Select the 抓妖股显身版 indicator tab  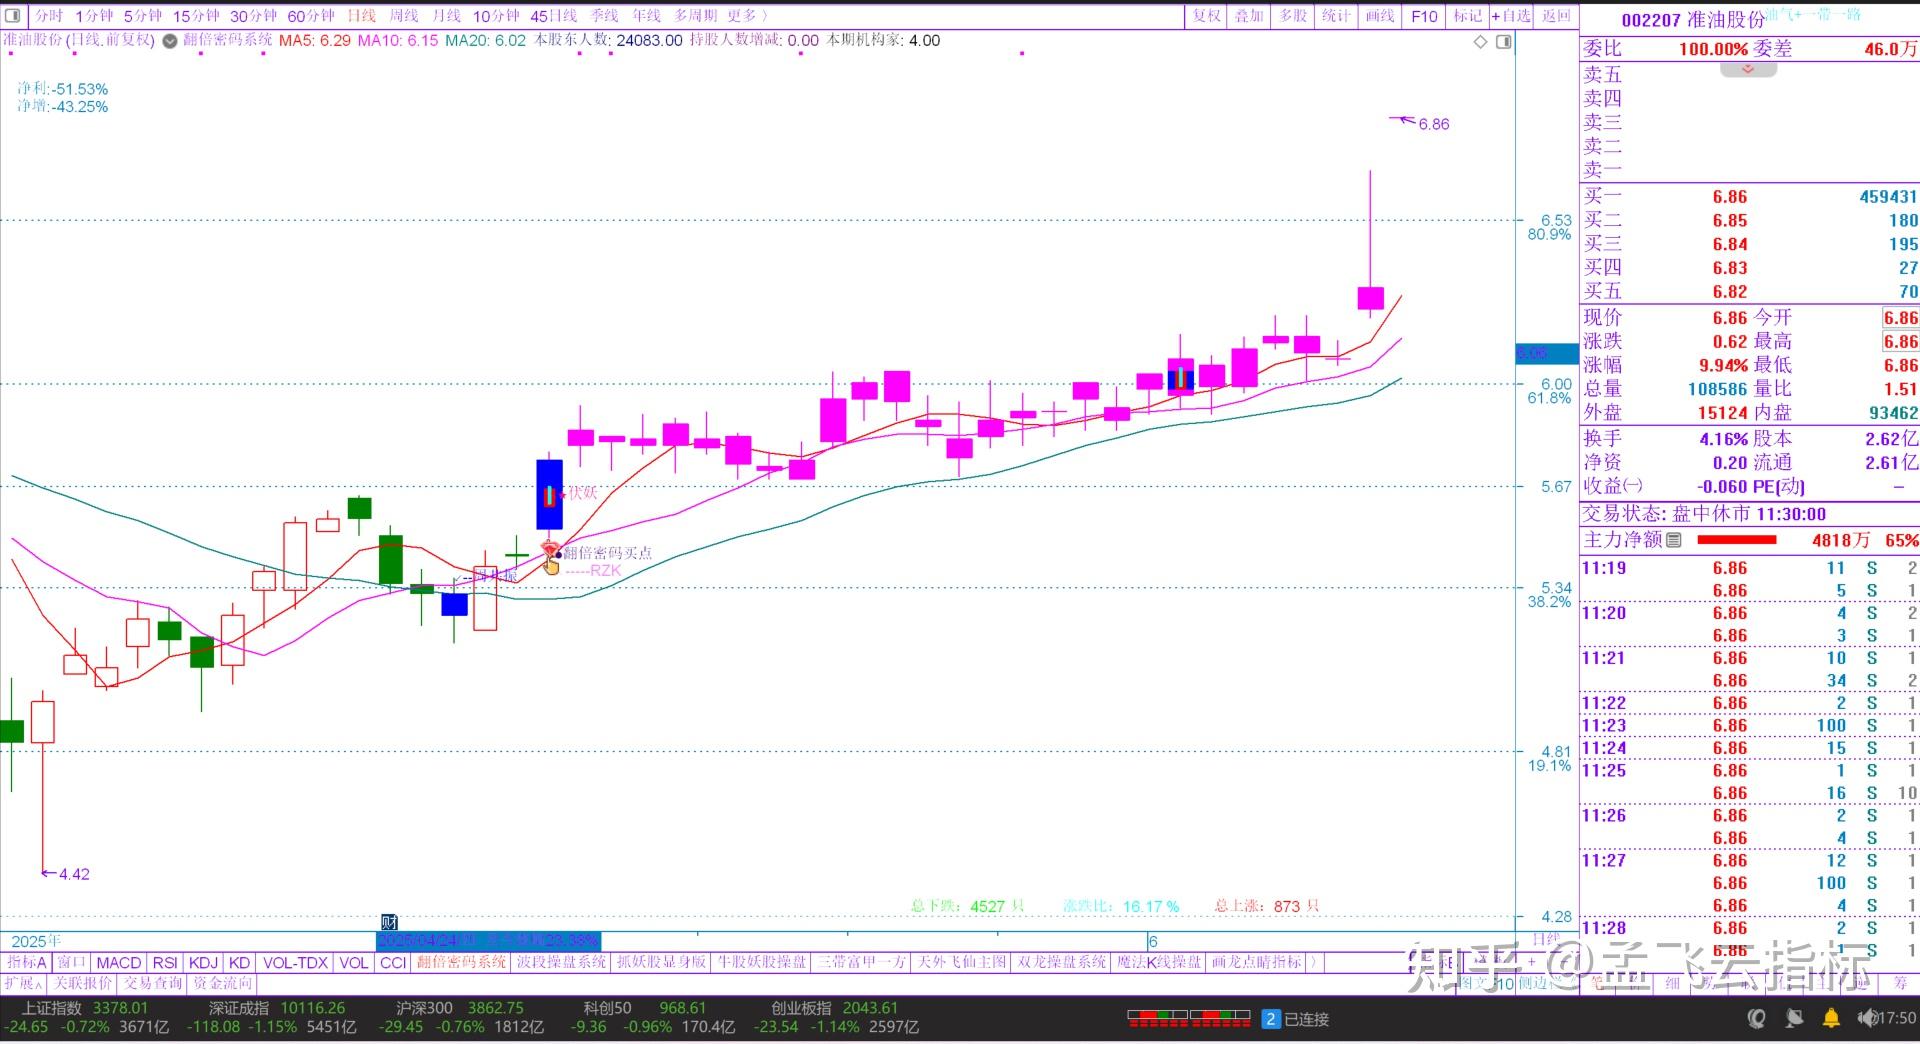click(661, 962)
